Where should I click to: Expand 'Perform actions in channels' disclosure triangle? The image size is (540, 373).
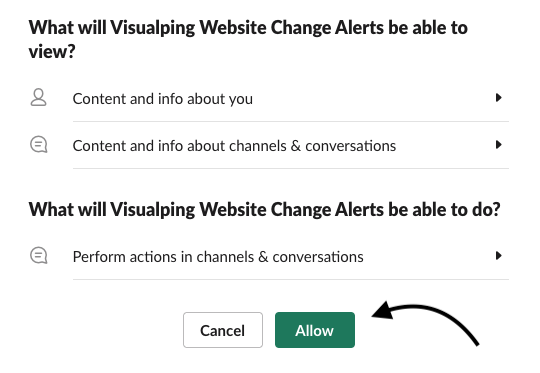point(498,256)
